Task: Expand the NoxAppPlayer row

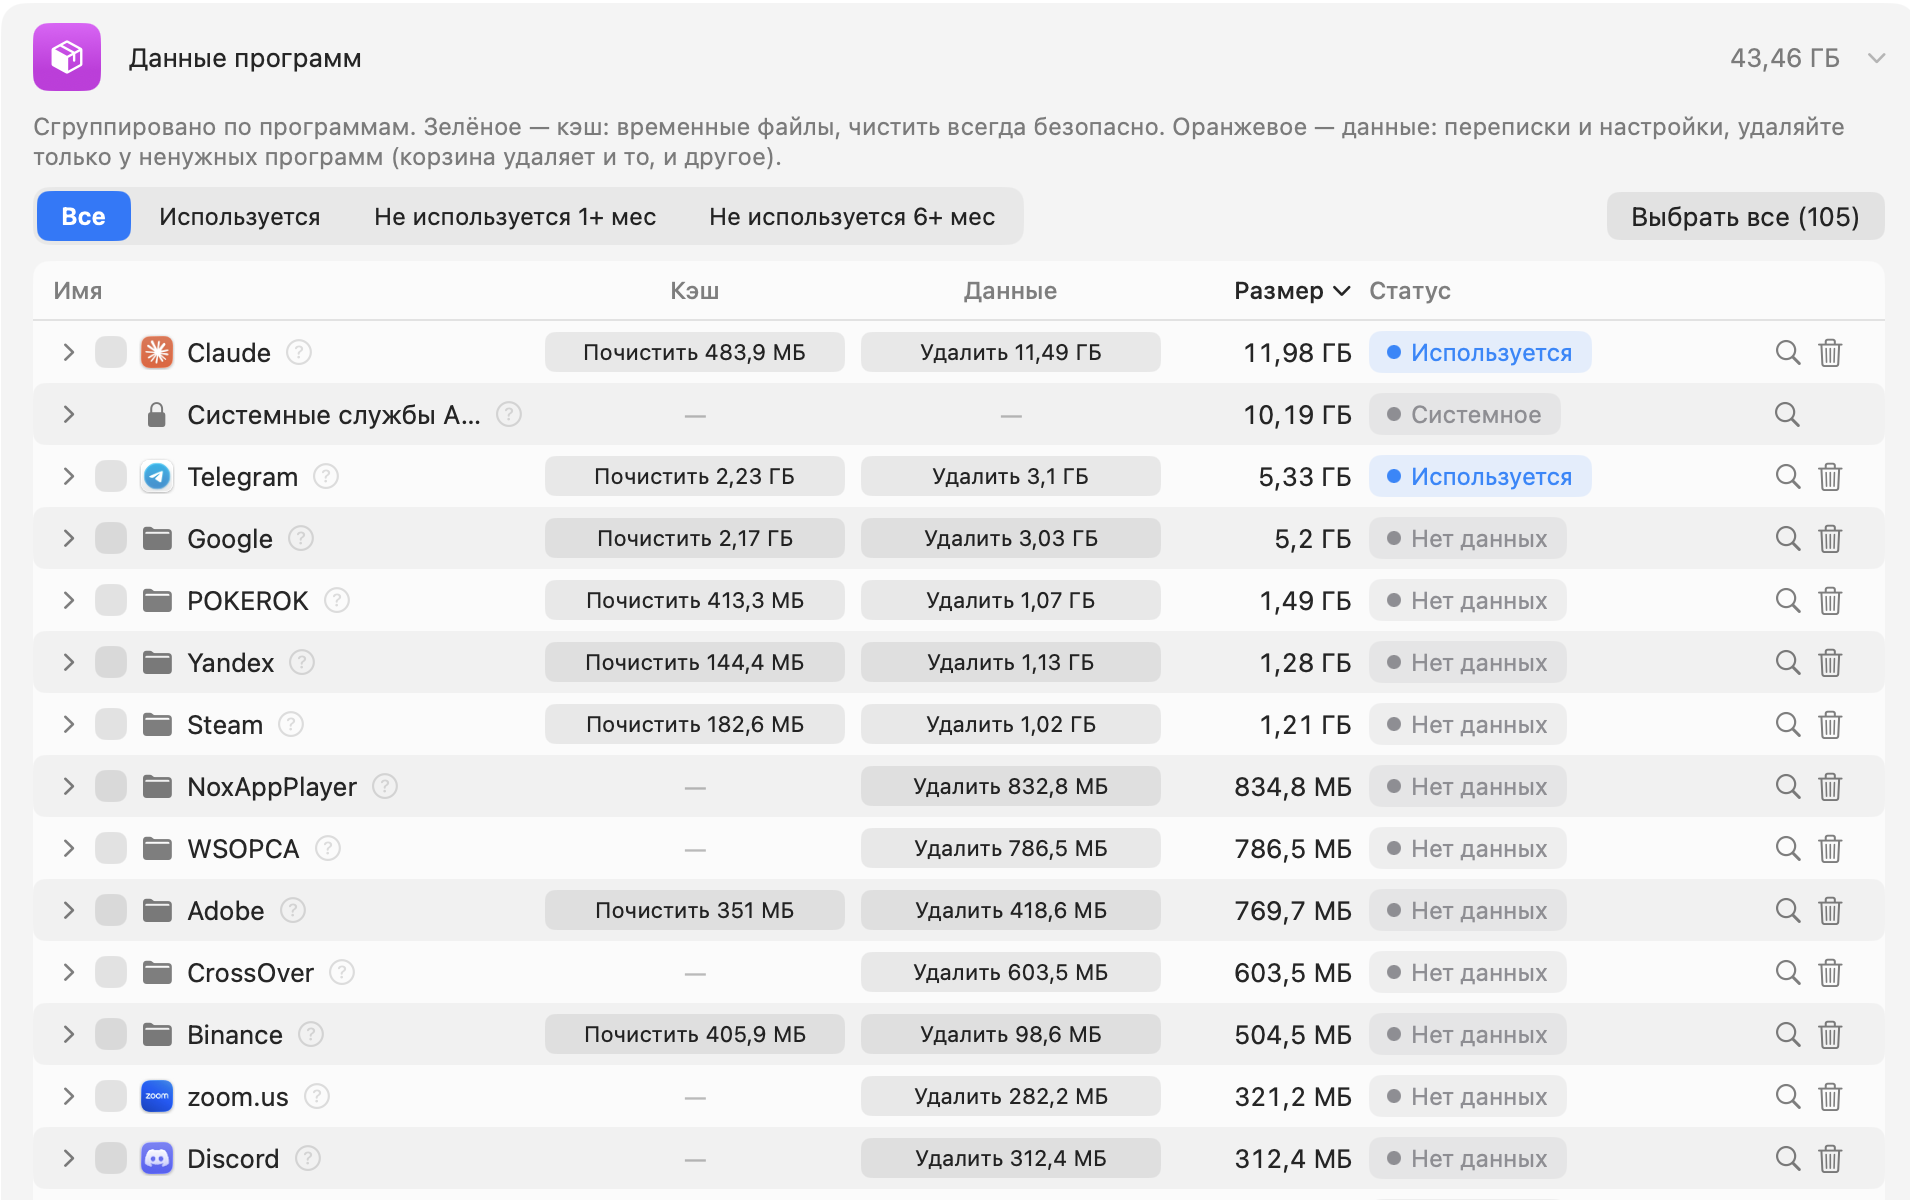Action: 68,787
